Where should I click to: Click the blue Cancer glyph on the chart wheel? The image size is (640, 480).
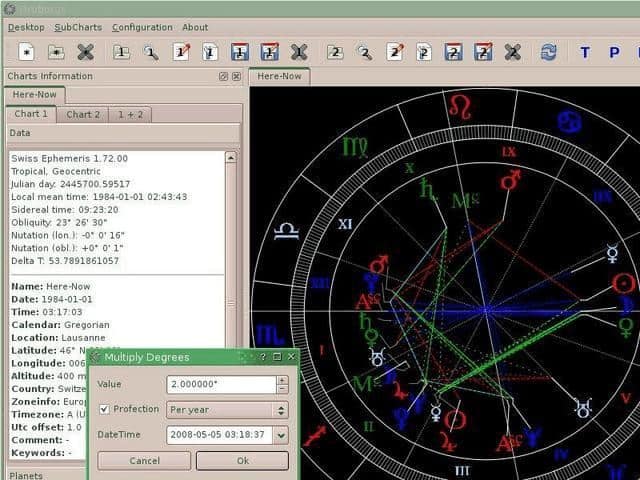pyautogui.click(x=570, y=122)
